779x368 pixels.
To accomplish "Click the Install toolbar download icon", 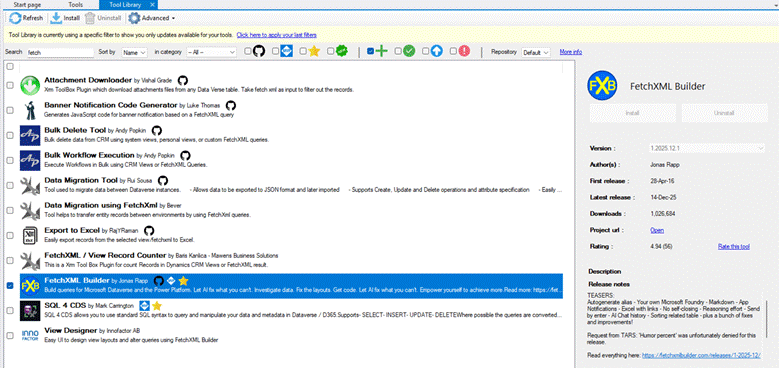I will [56, 18].
